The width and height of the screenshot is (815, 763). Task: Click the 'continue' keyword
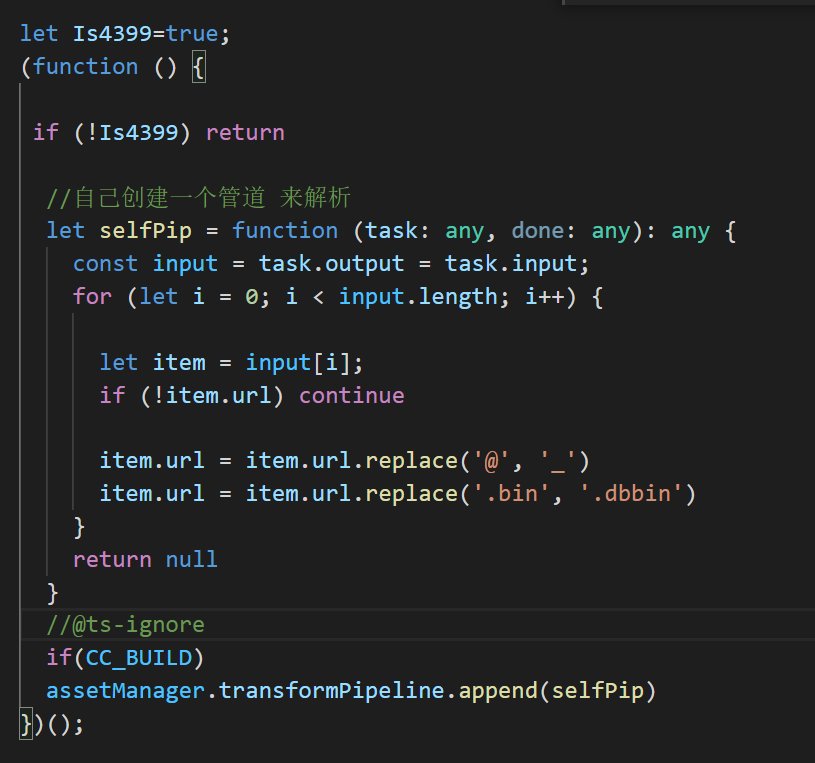(x=352, y=396)
